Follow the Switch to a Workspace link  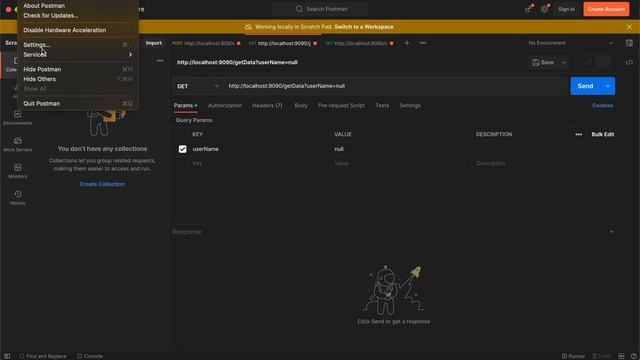click(x=364, y=27)
